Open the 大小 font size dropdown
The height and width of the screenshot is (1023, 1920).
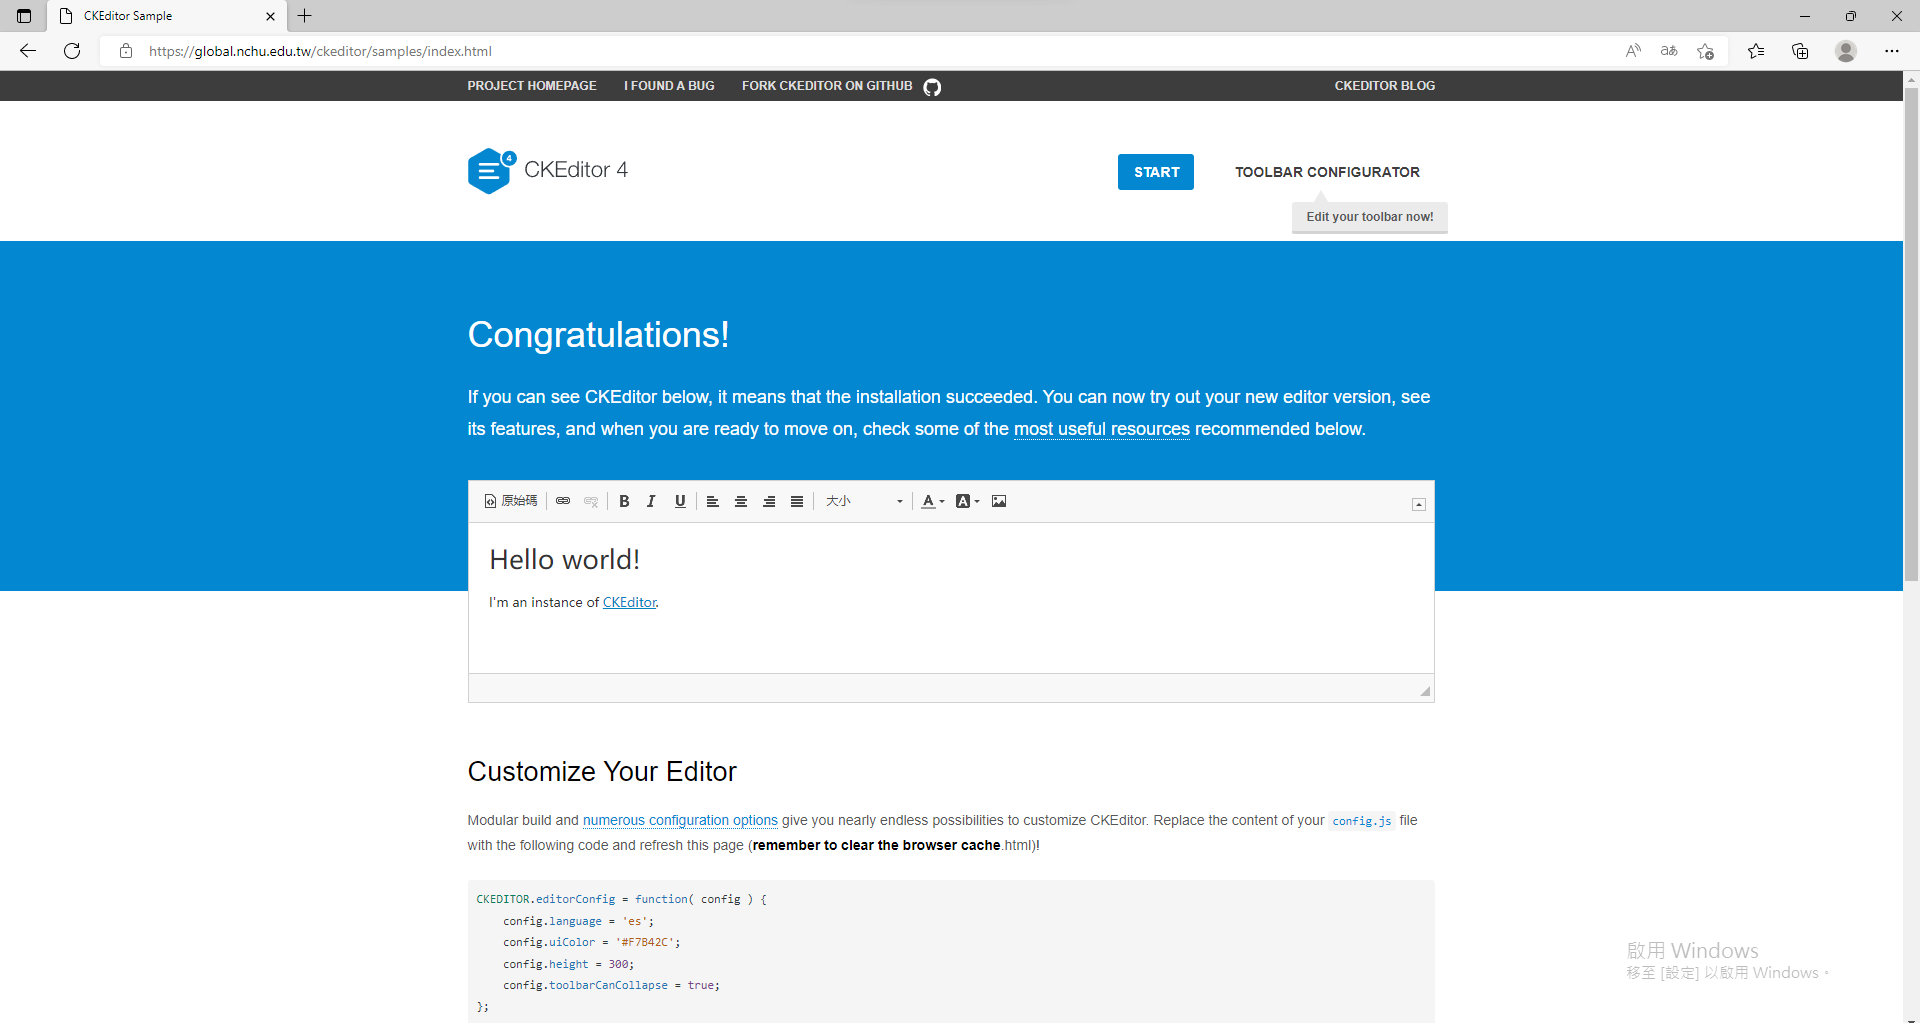[864, 501]
